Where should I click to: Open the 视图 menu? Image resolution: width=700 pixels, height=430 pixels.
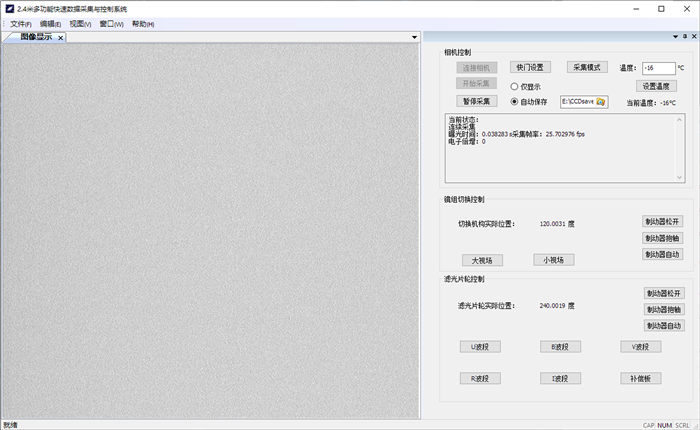[x=80, y=23]
